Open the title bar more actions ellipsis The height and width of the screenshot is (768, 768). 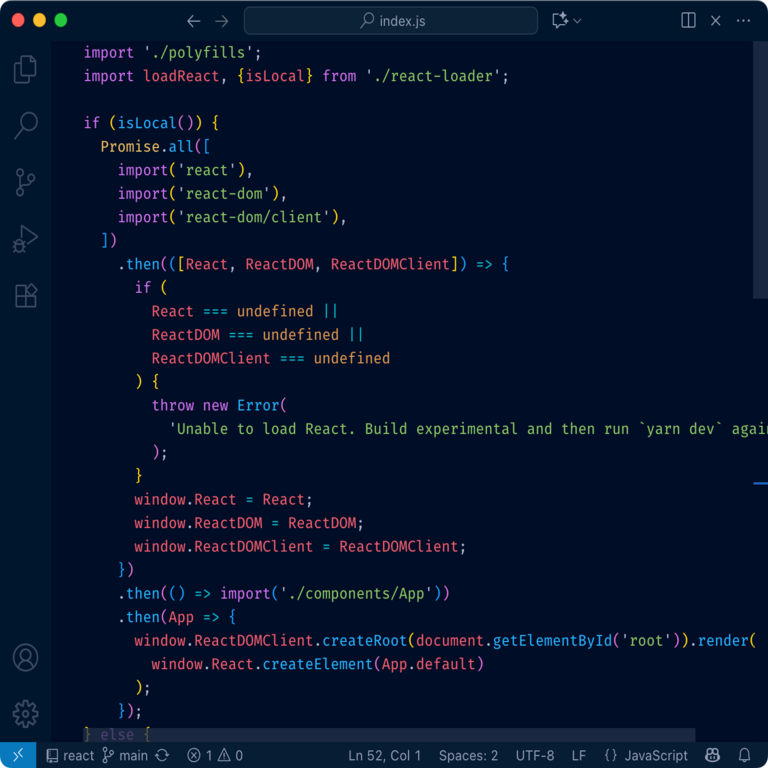click(x=744, y=20)
